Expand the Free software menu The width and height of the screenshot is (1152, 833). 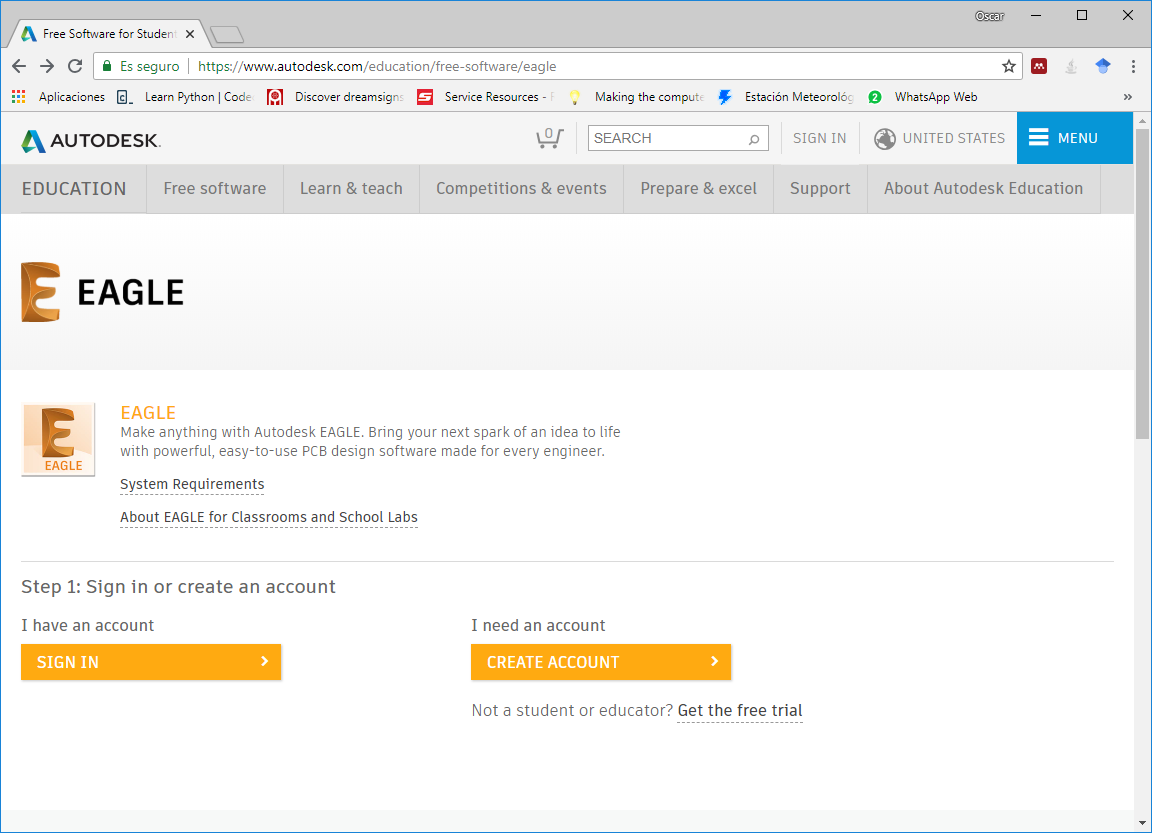click(214, 188)
